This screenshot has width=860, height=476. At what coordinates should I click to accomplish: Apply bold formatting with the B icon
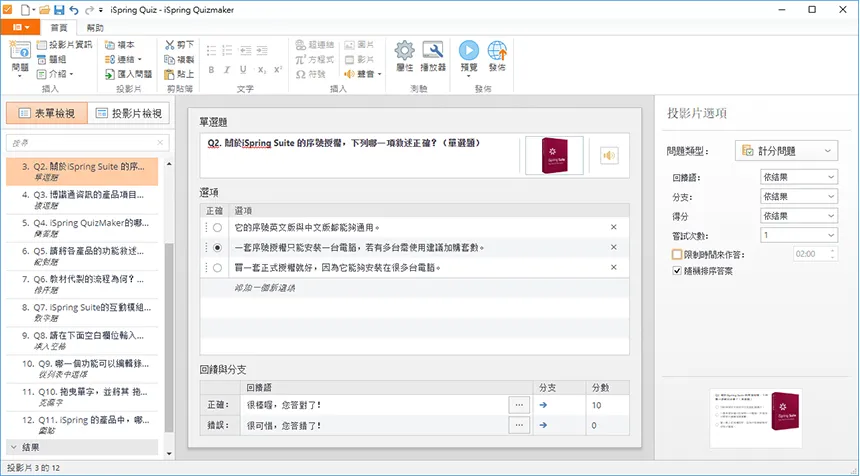[x=211, y=70]
